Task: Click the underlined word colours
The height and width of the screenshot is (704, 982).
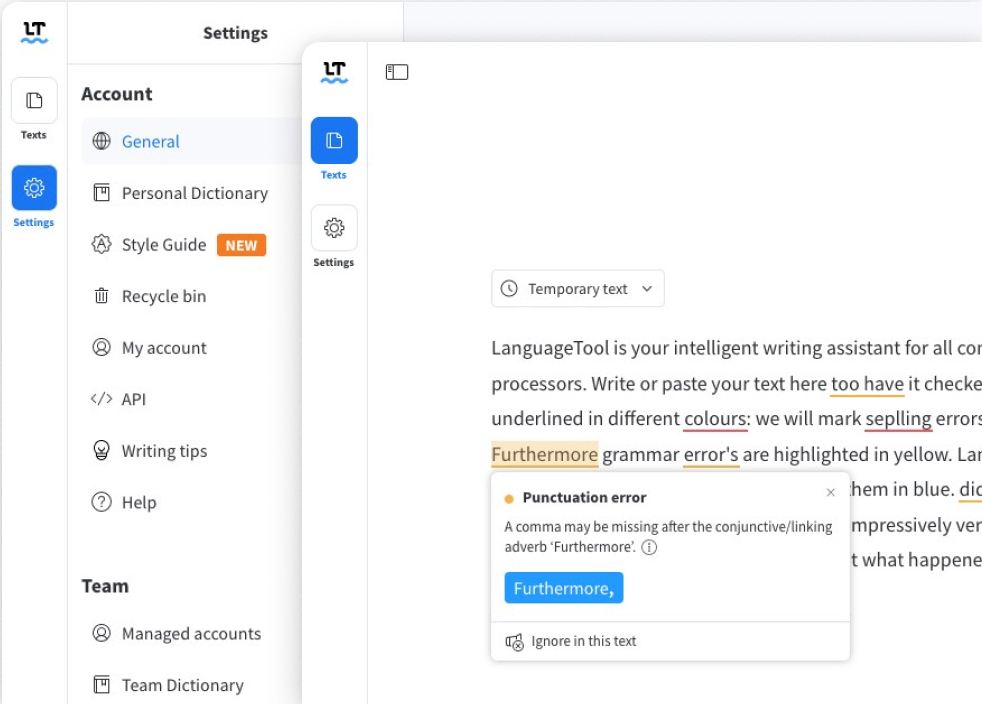Action: [x=715, y=418]
